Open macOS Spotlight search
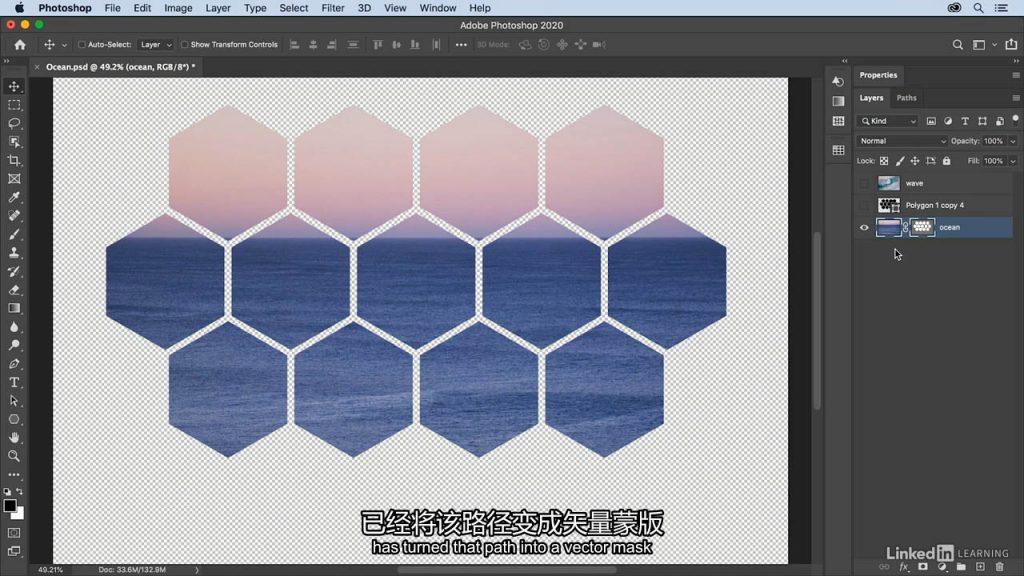The height and width of the screenshot is (576, 1024). pyautogui.click(x=978, y=8)
